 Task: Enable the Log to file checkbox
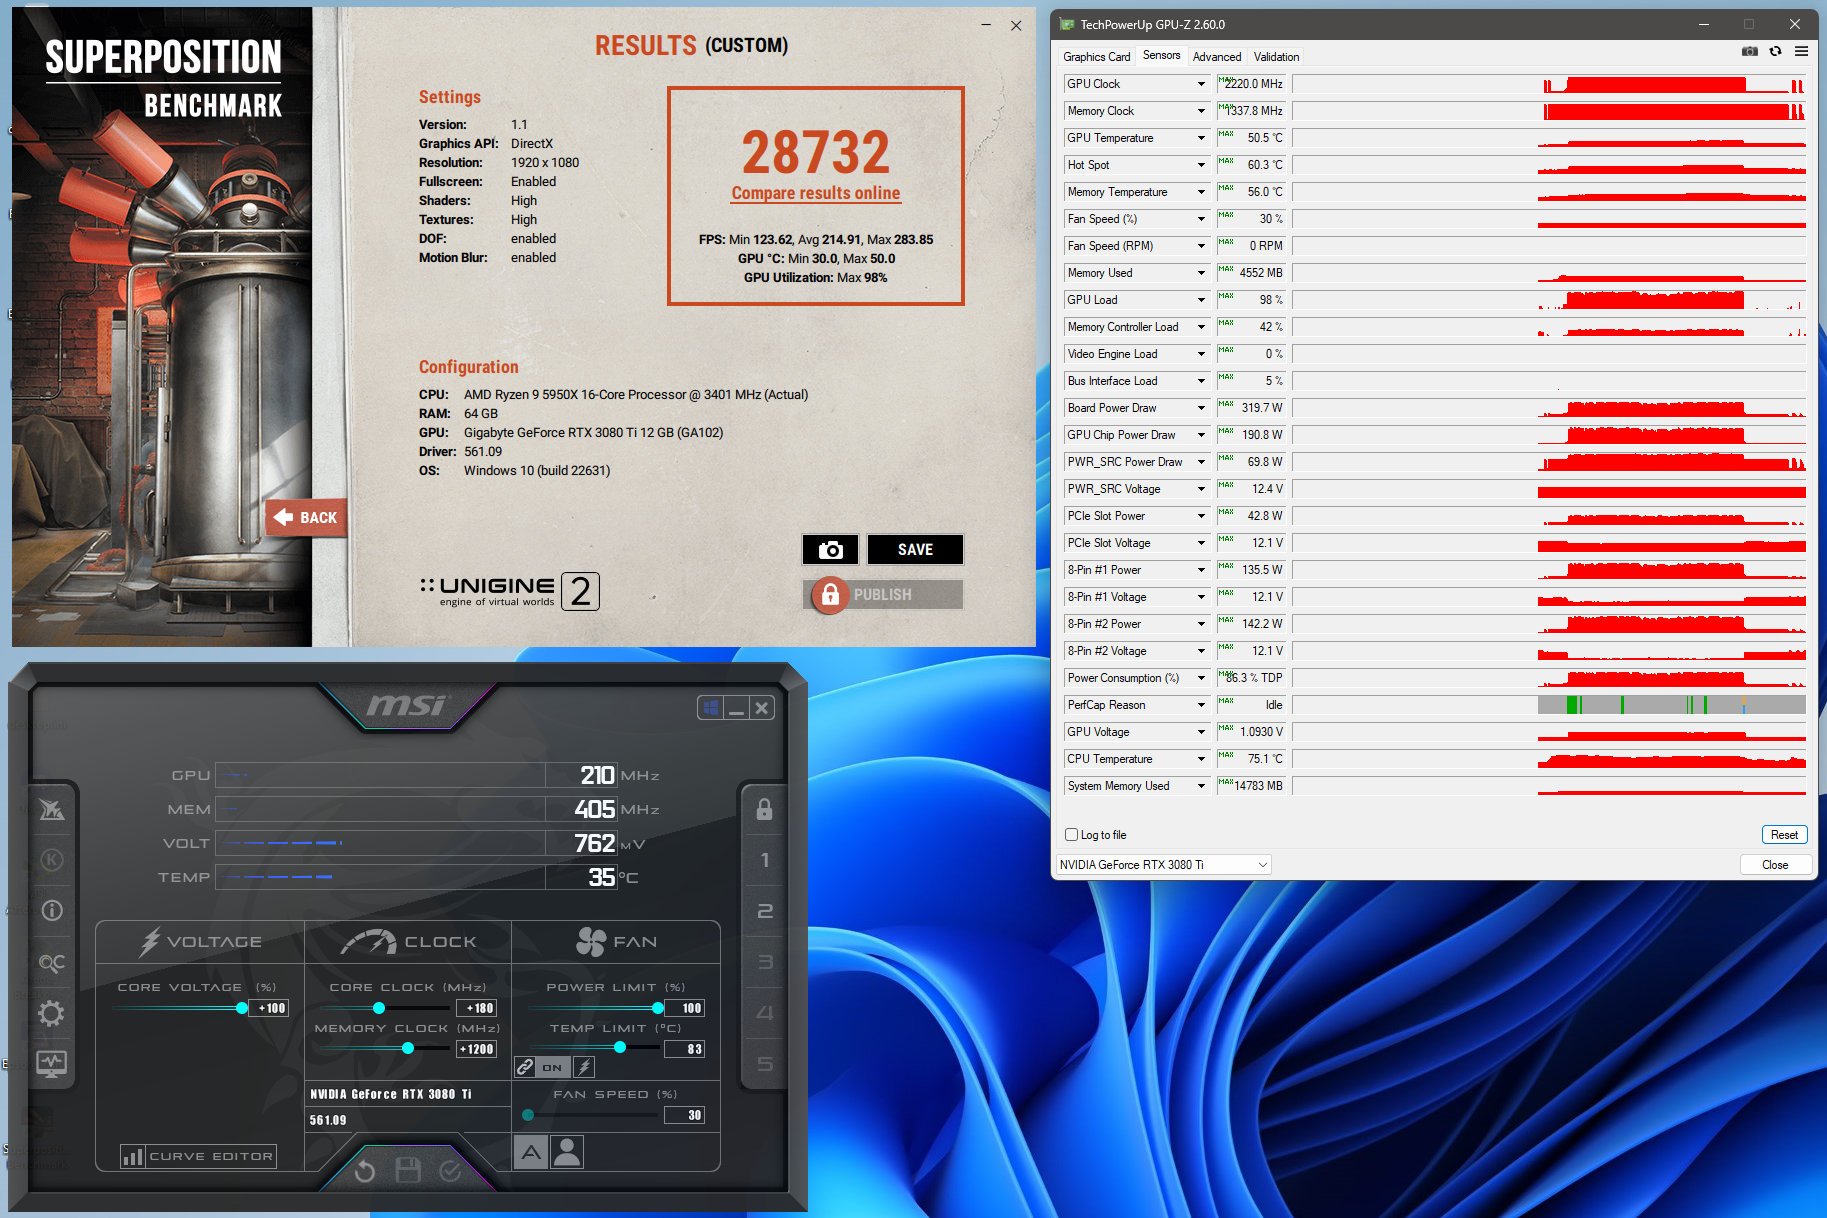pos(1072,835)
